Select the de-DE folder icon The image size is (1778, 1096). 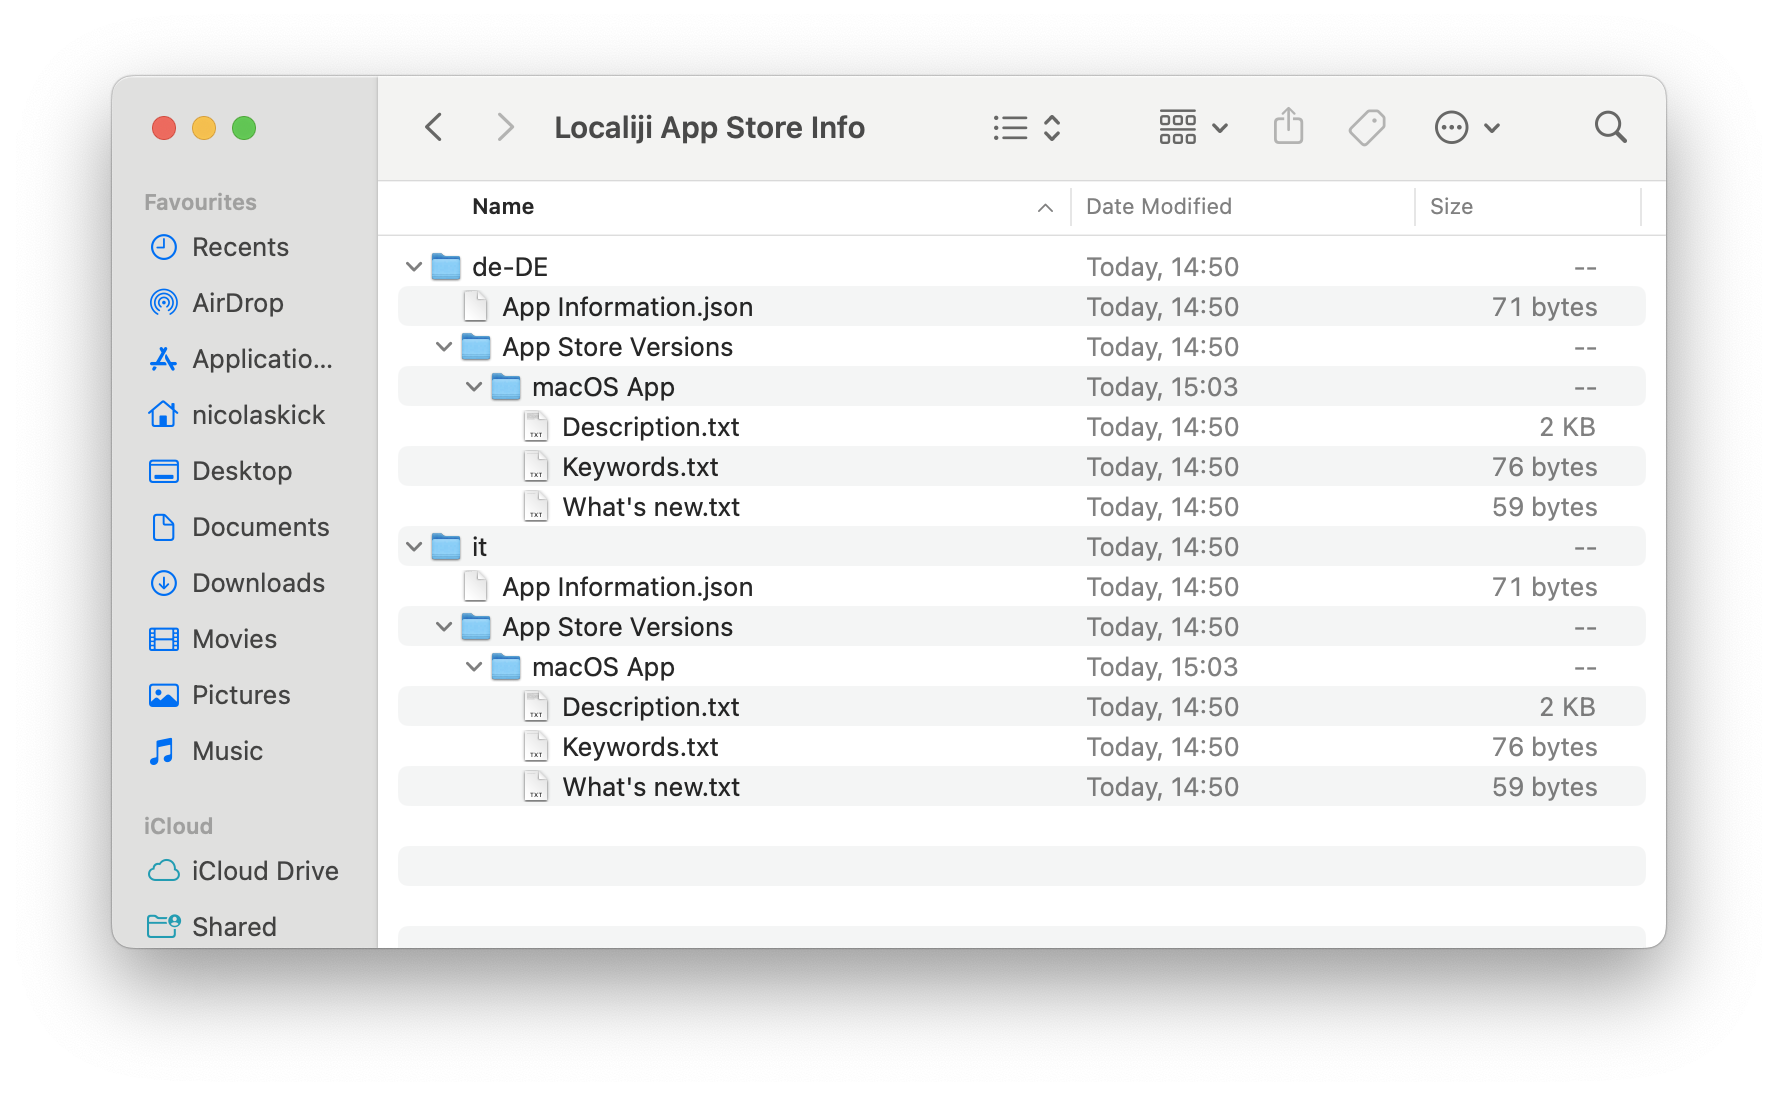coord(446,267)
